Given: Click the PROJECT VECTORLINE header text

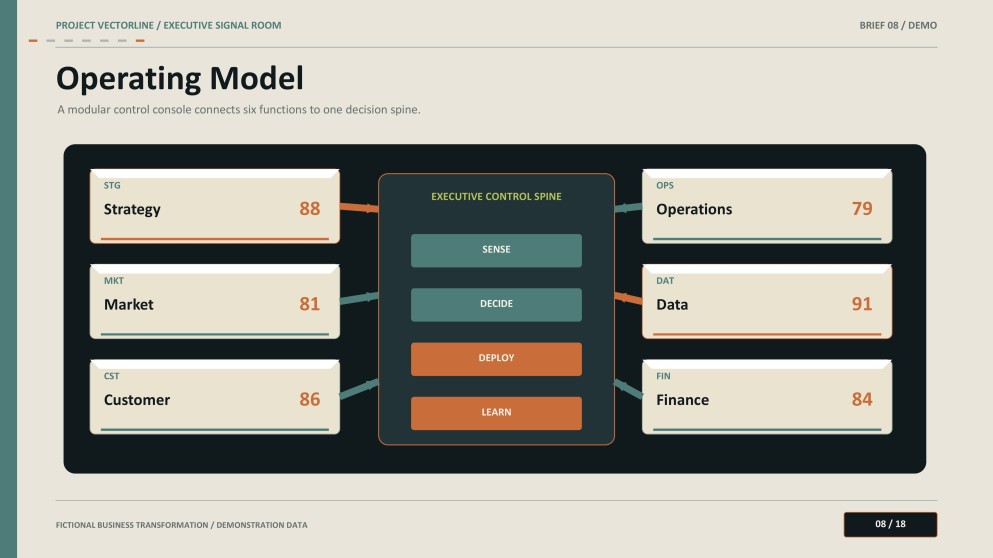Looking at the screenshot, I should (168, 25).
